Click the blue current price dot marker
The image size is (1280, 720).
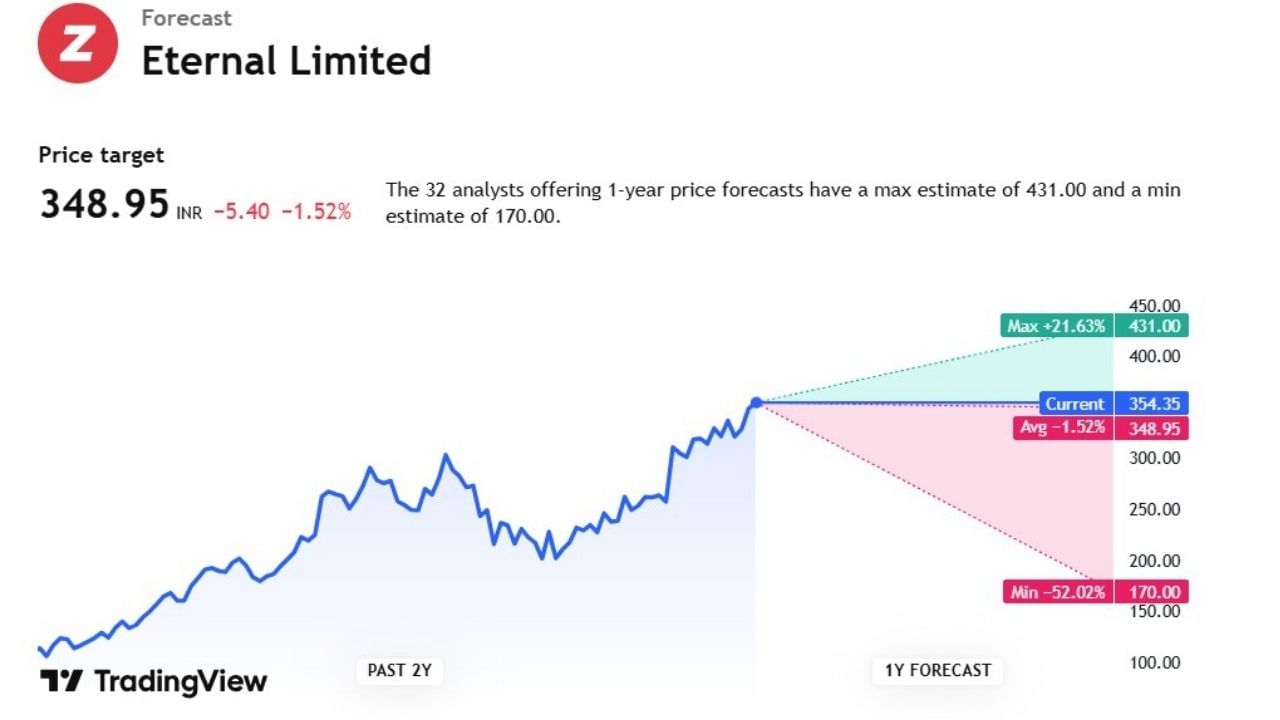(756, 402)
